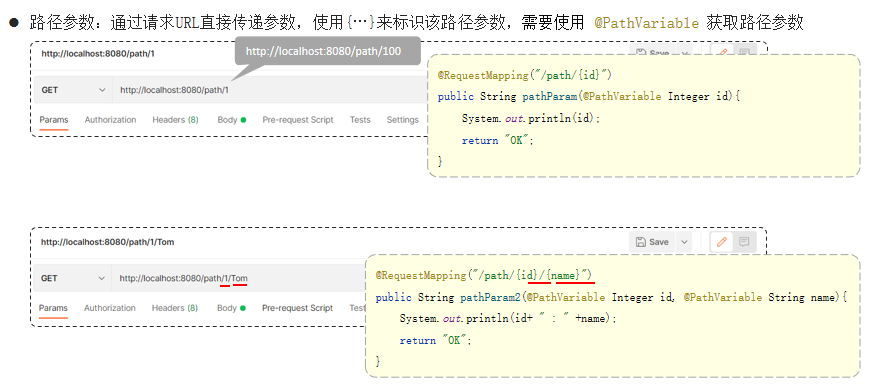Click the gray tooltip showing localhost:8080/path/100

328,51
